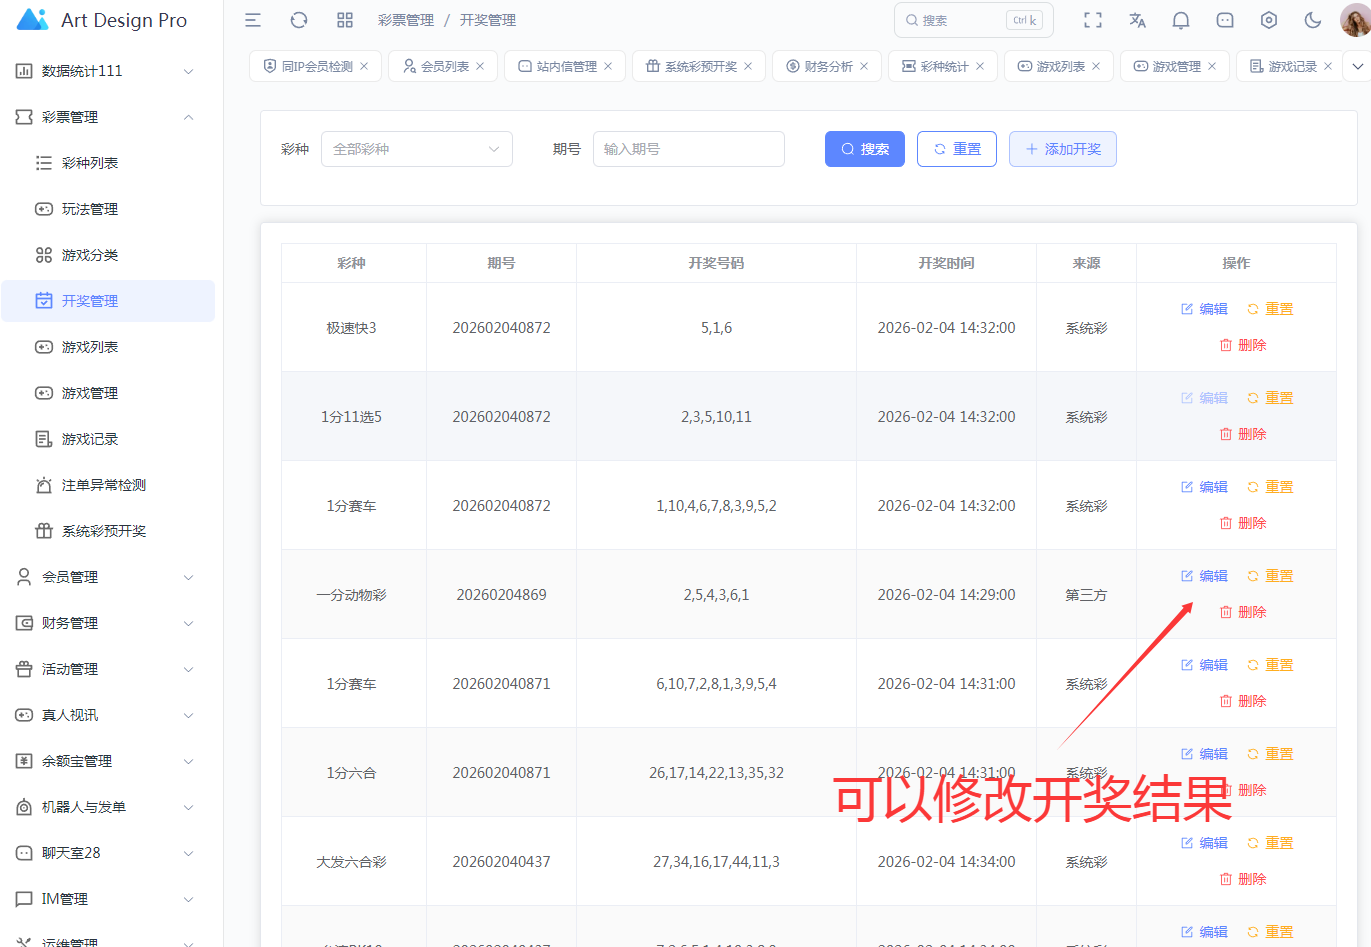Open the 彩种 dropdown selector

point(416,149)
